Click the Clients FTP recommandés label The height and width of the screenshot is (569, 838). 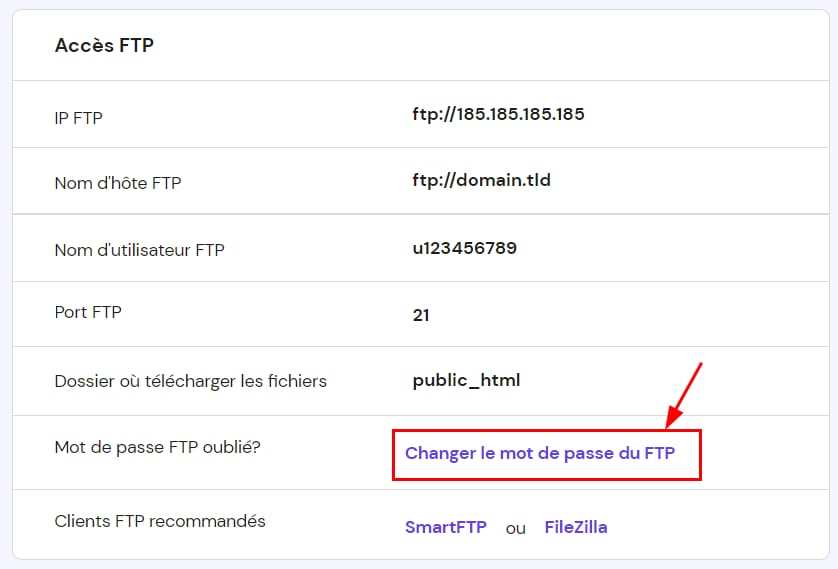159,521
